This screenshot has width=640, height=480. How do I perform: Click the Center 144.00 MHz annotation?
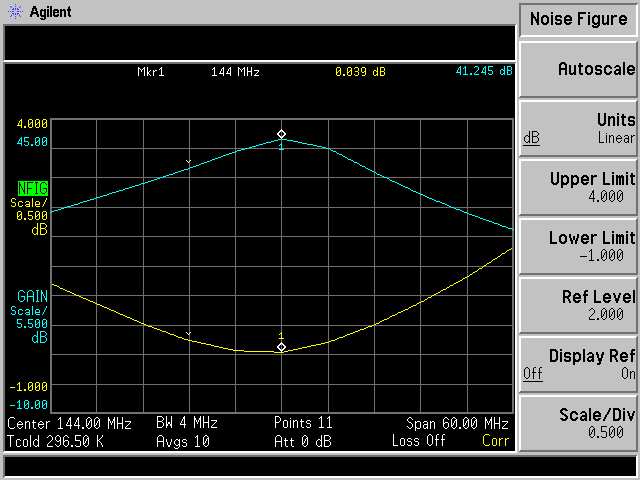pos(69,424)
